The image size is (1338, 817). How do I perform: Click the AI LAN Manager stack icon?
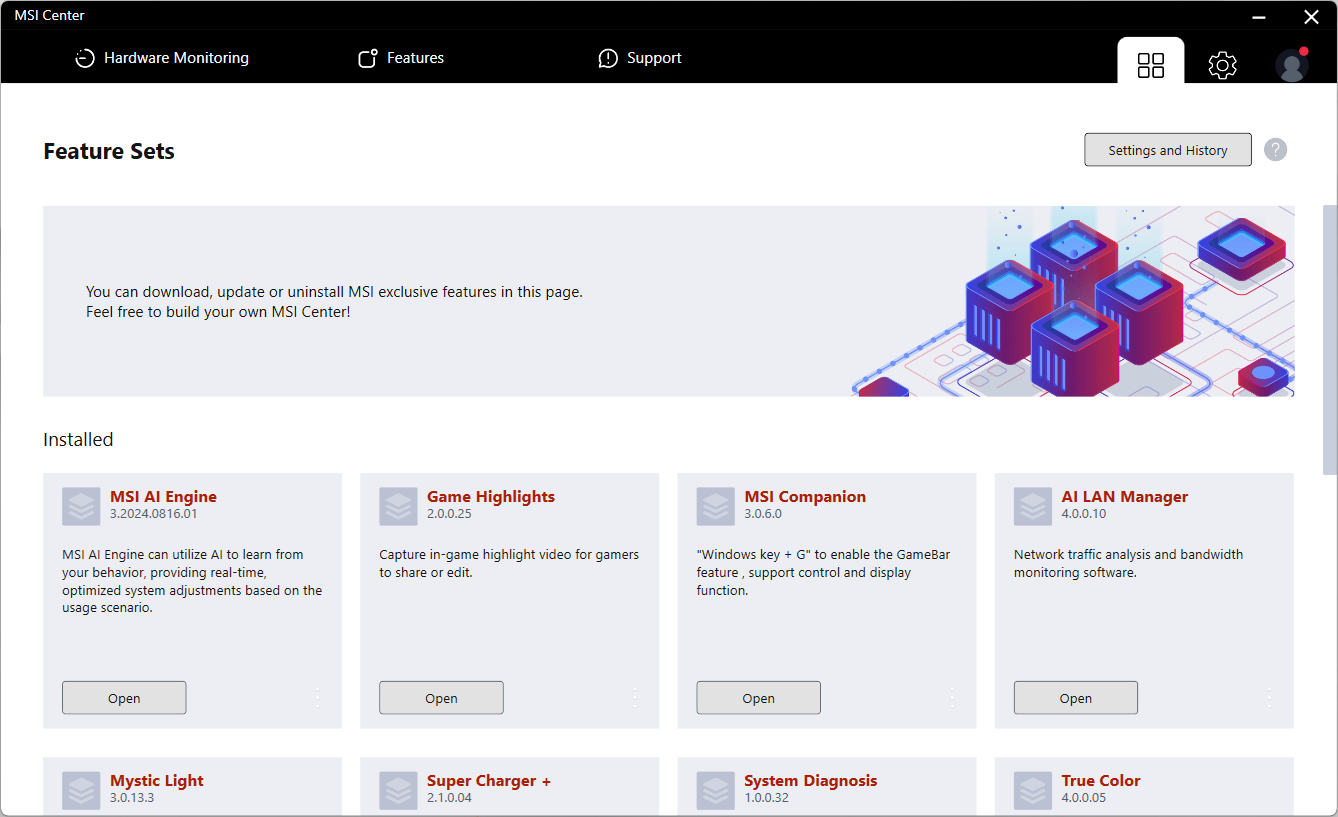click(x=1033, y=506)
